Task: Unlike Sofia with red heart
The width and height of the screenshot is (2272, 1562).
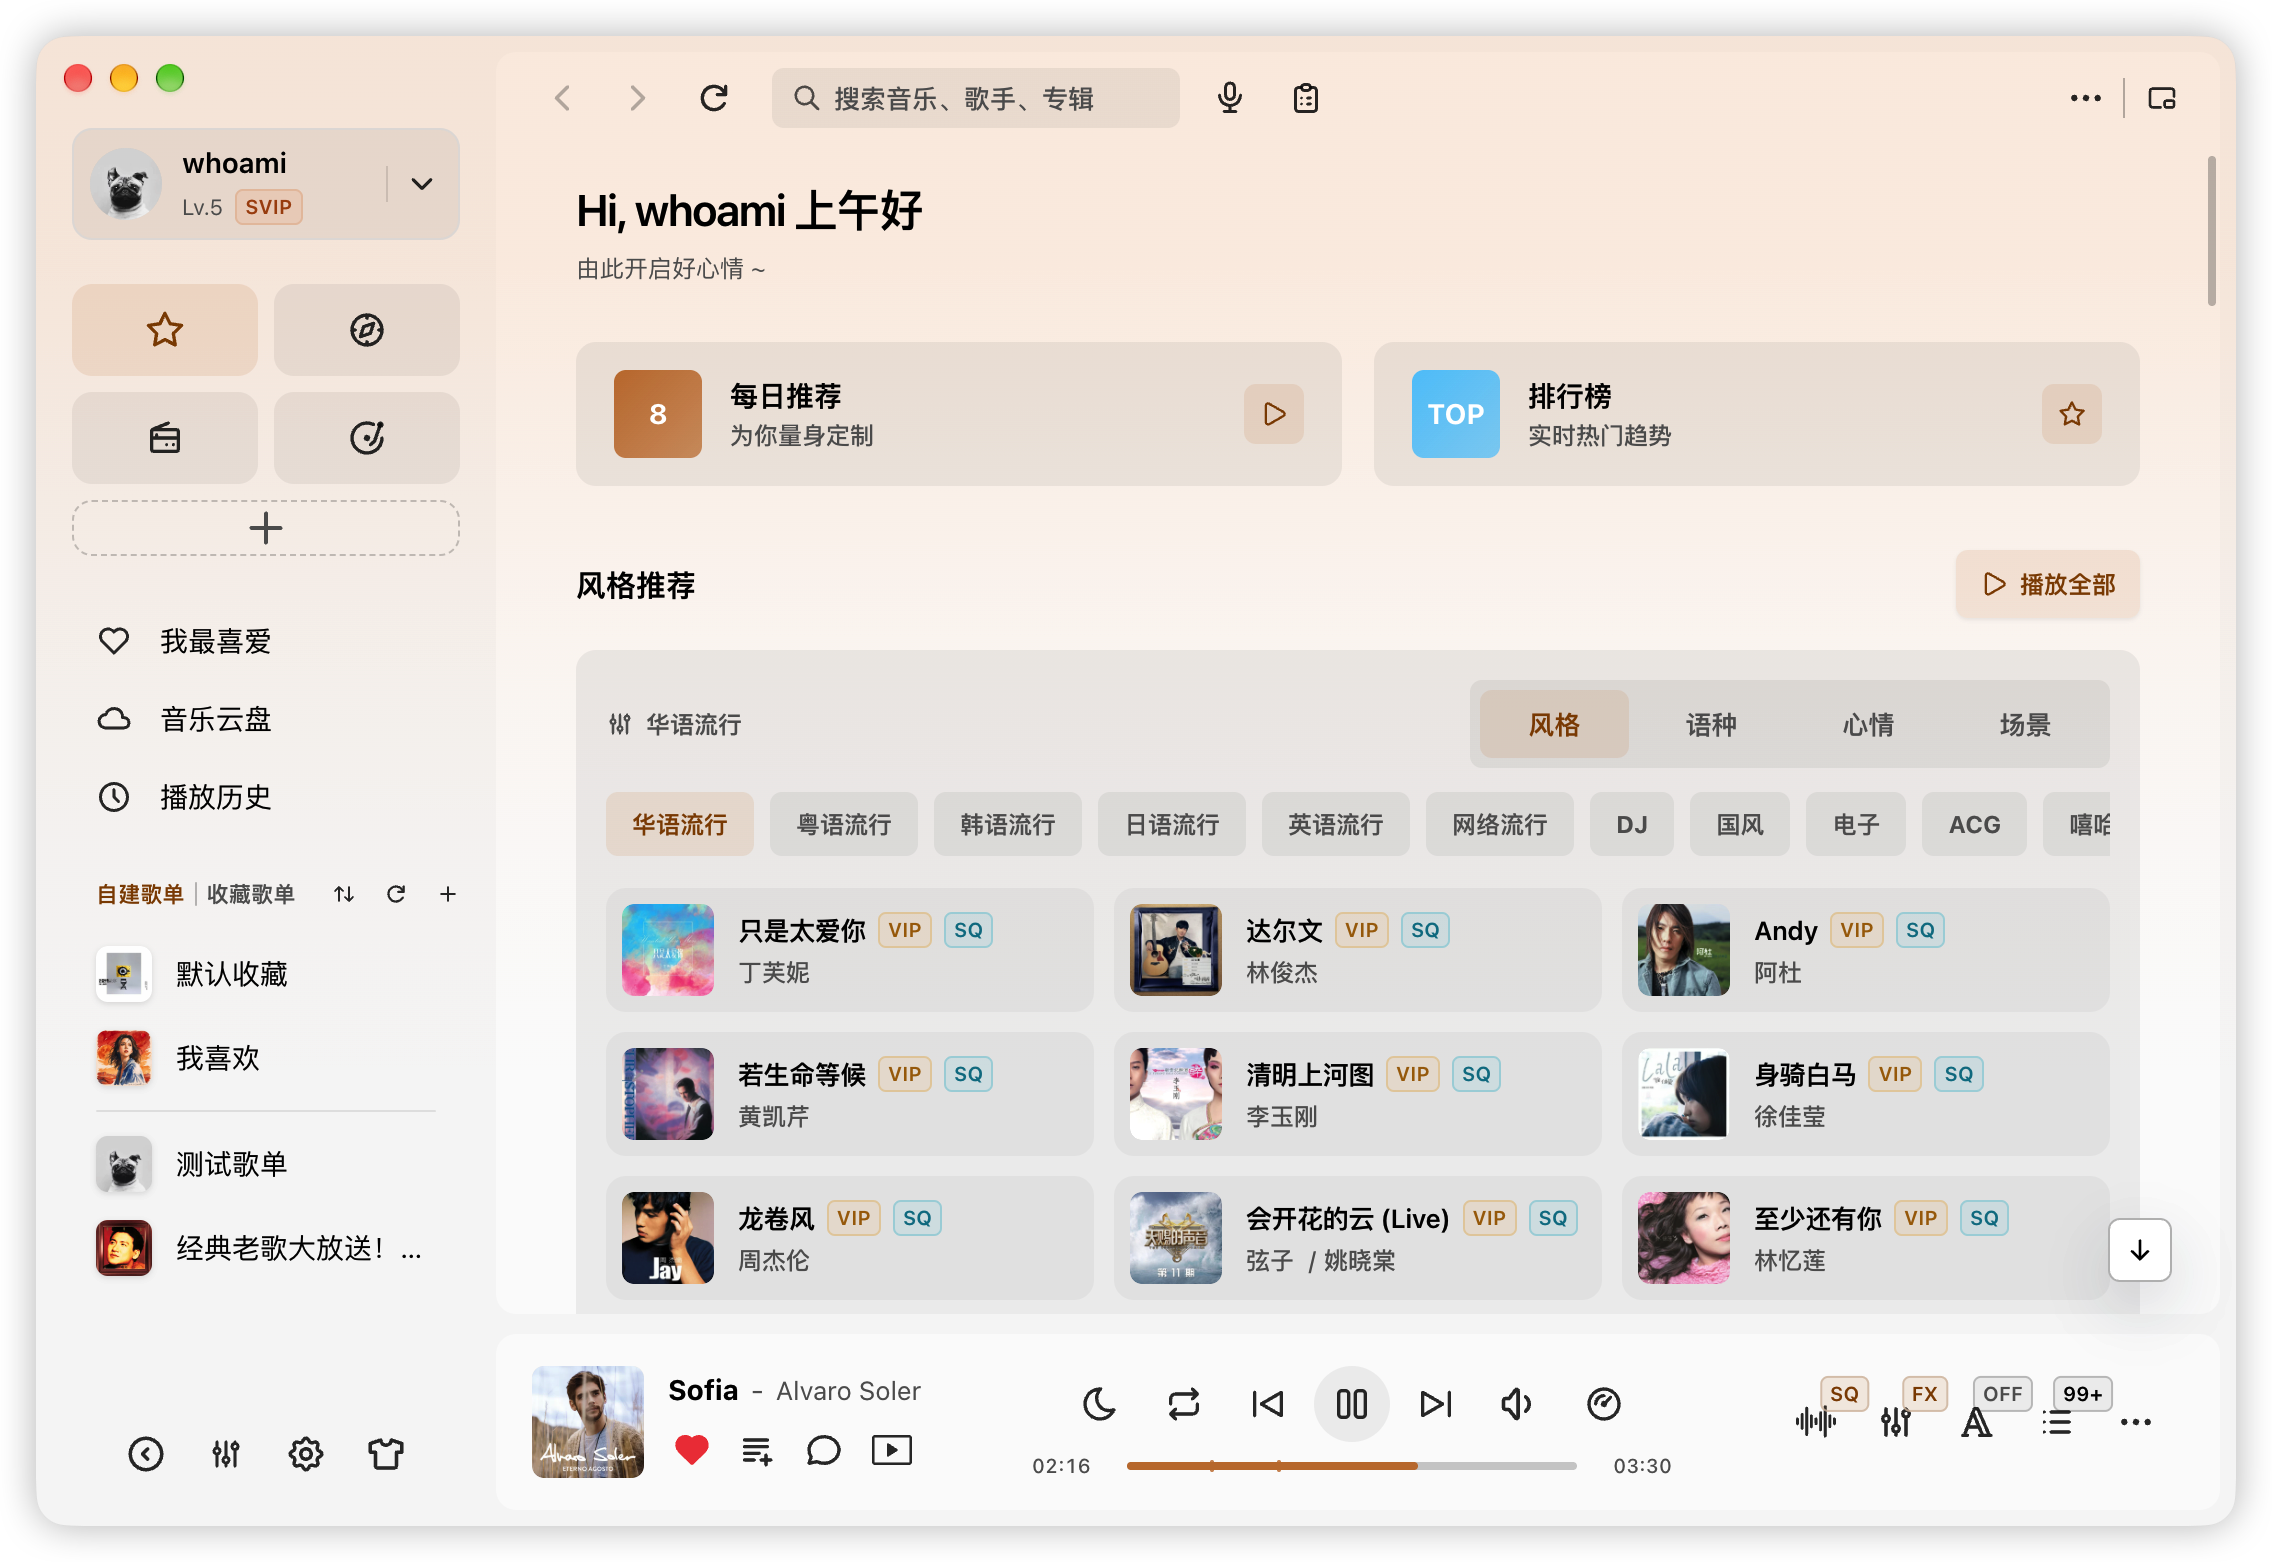Action: tap(692, 1450)
